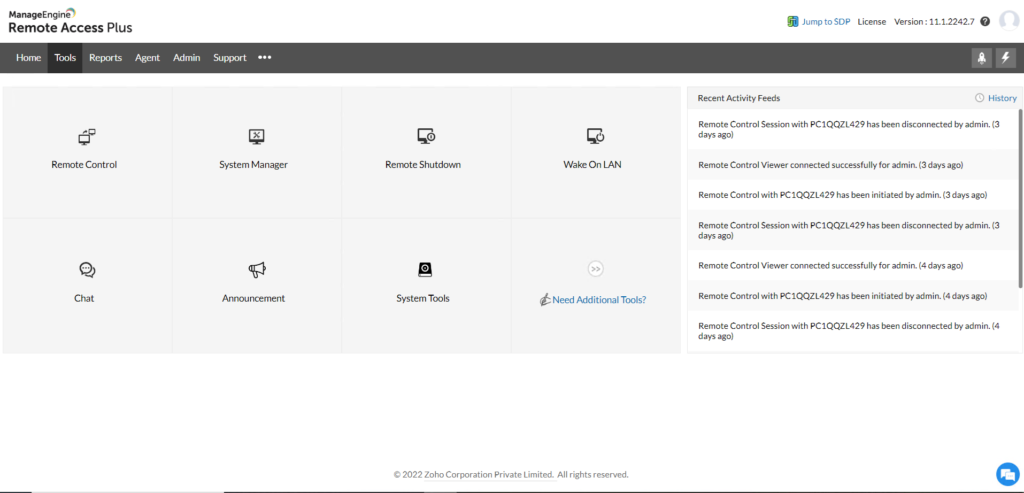Open the Wake On LAN tool icon
This screenshot has width=1024, height=493.
point(595,136)
